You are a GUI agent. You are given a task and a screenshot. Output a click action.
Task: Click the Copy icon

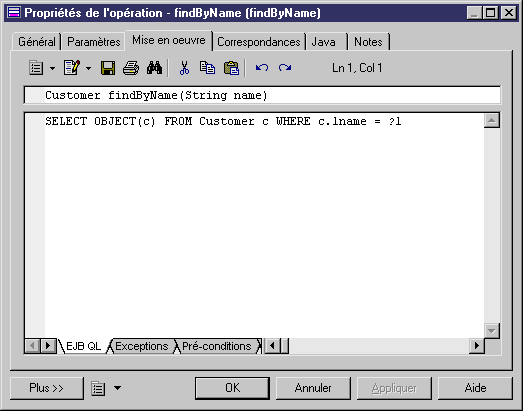coord(207,68)
